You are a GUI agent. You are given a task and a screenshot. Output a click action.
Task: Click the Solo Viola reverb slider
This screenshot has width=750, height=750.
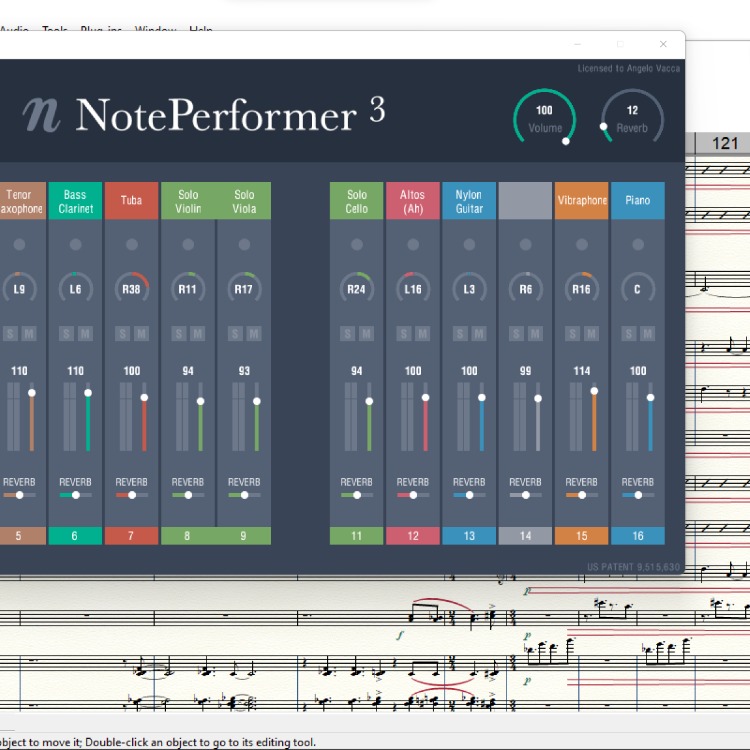click(244, 495)
